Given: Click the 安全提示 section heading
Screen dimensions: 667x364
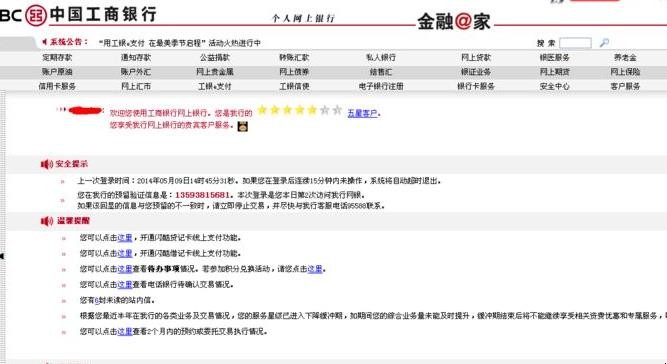Looking at the screenshot, I should click(x=71, y=164).
